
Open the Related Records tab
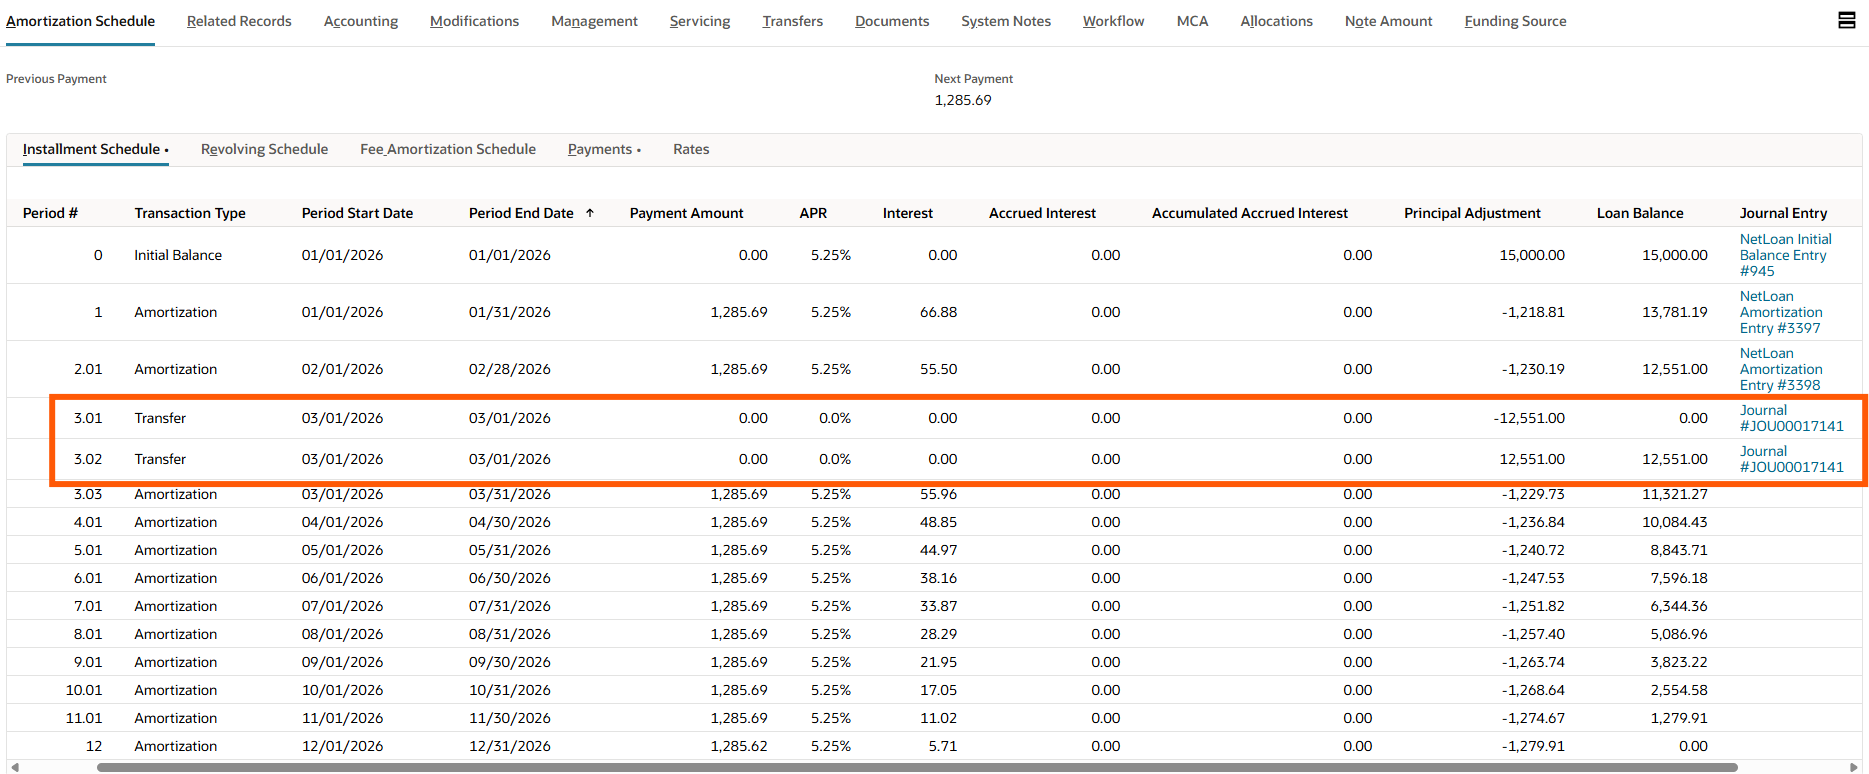pos(239,21)
